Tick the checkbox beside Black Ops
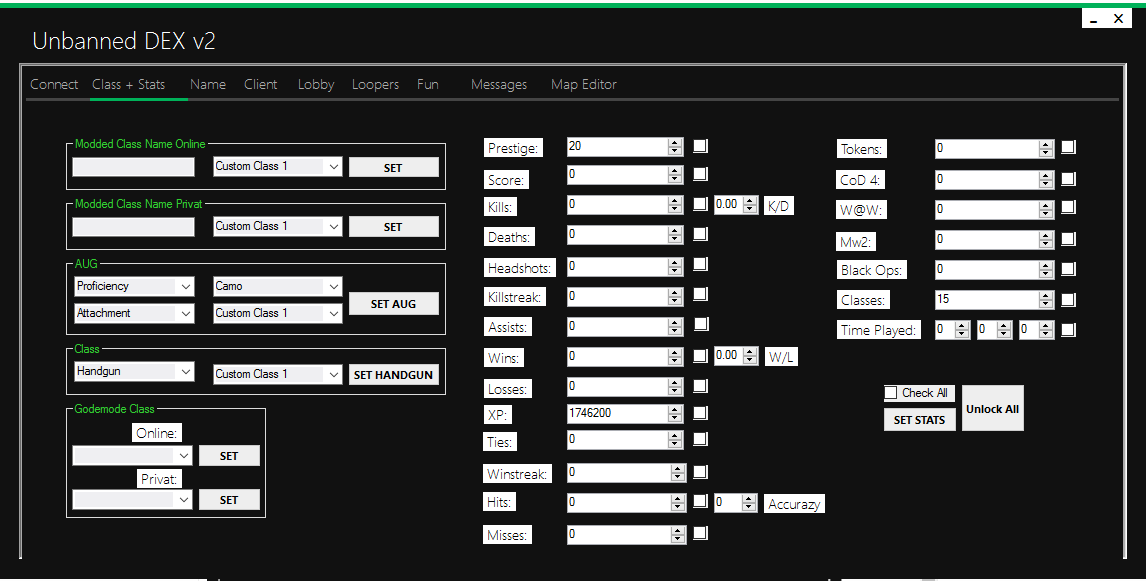 [x=1068, y=269]
